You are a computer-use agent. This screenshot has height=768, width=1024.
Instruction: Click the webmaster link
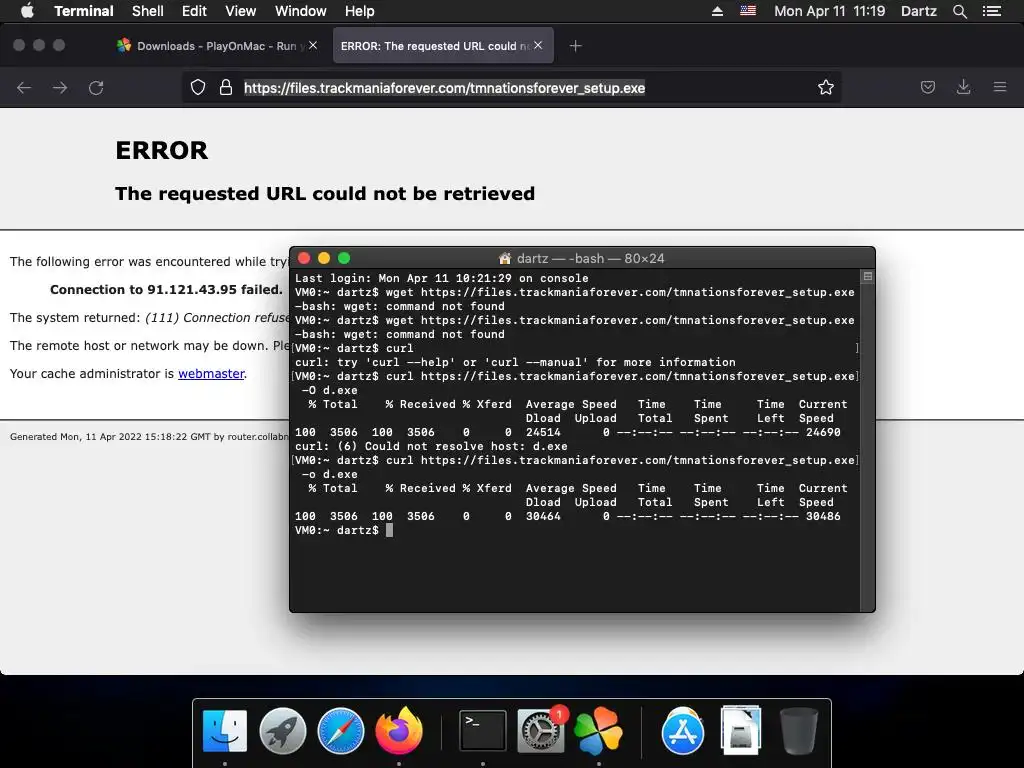[x=211, y=374]
